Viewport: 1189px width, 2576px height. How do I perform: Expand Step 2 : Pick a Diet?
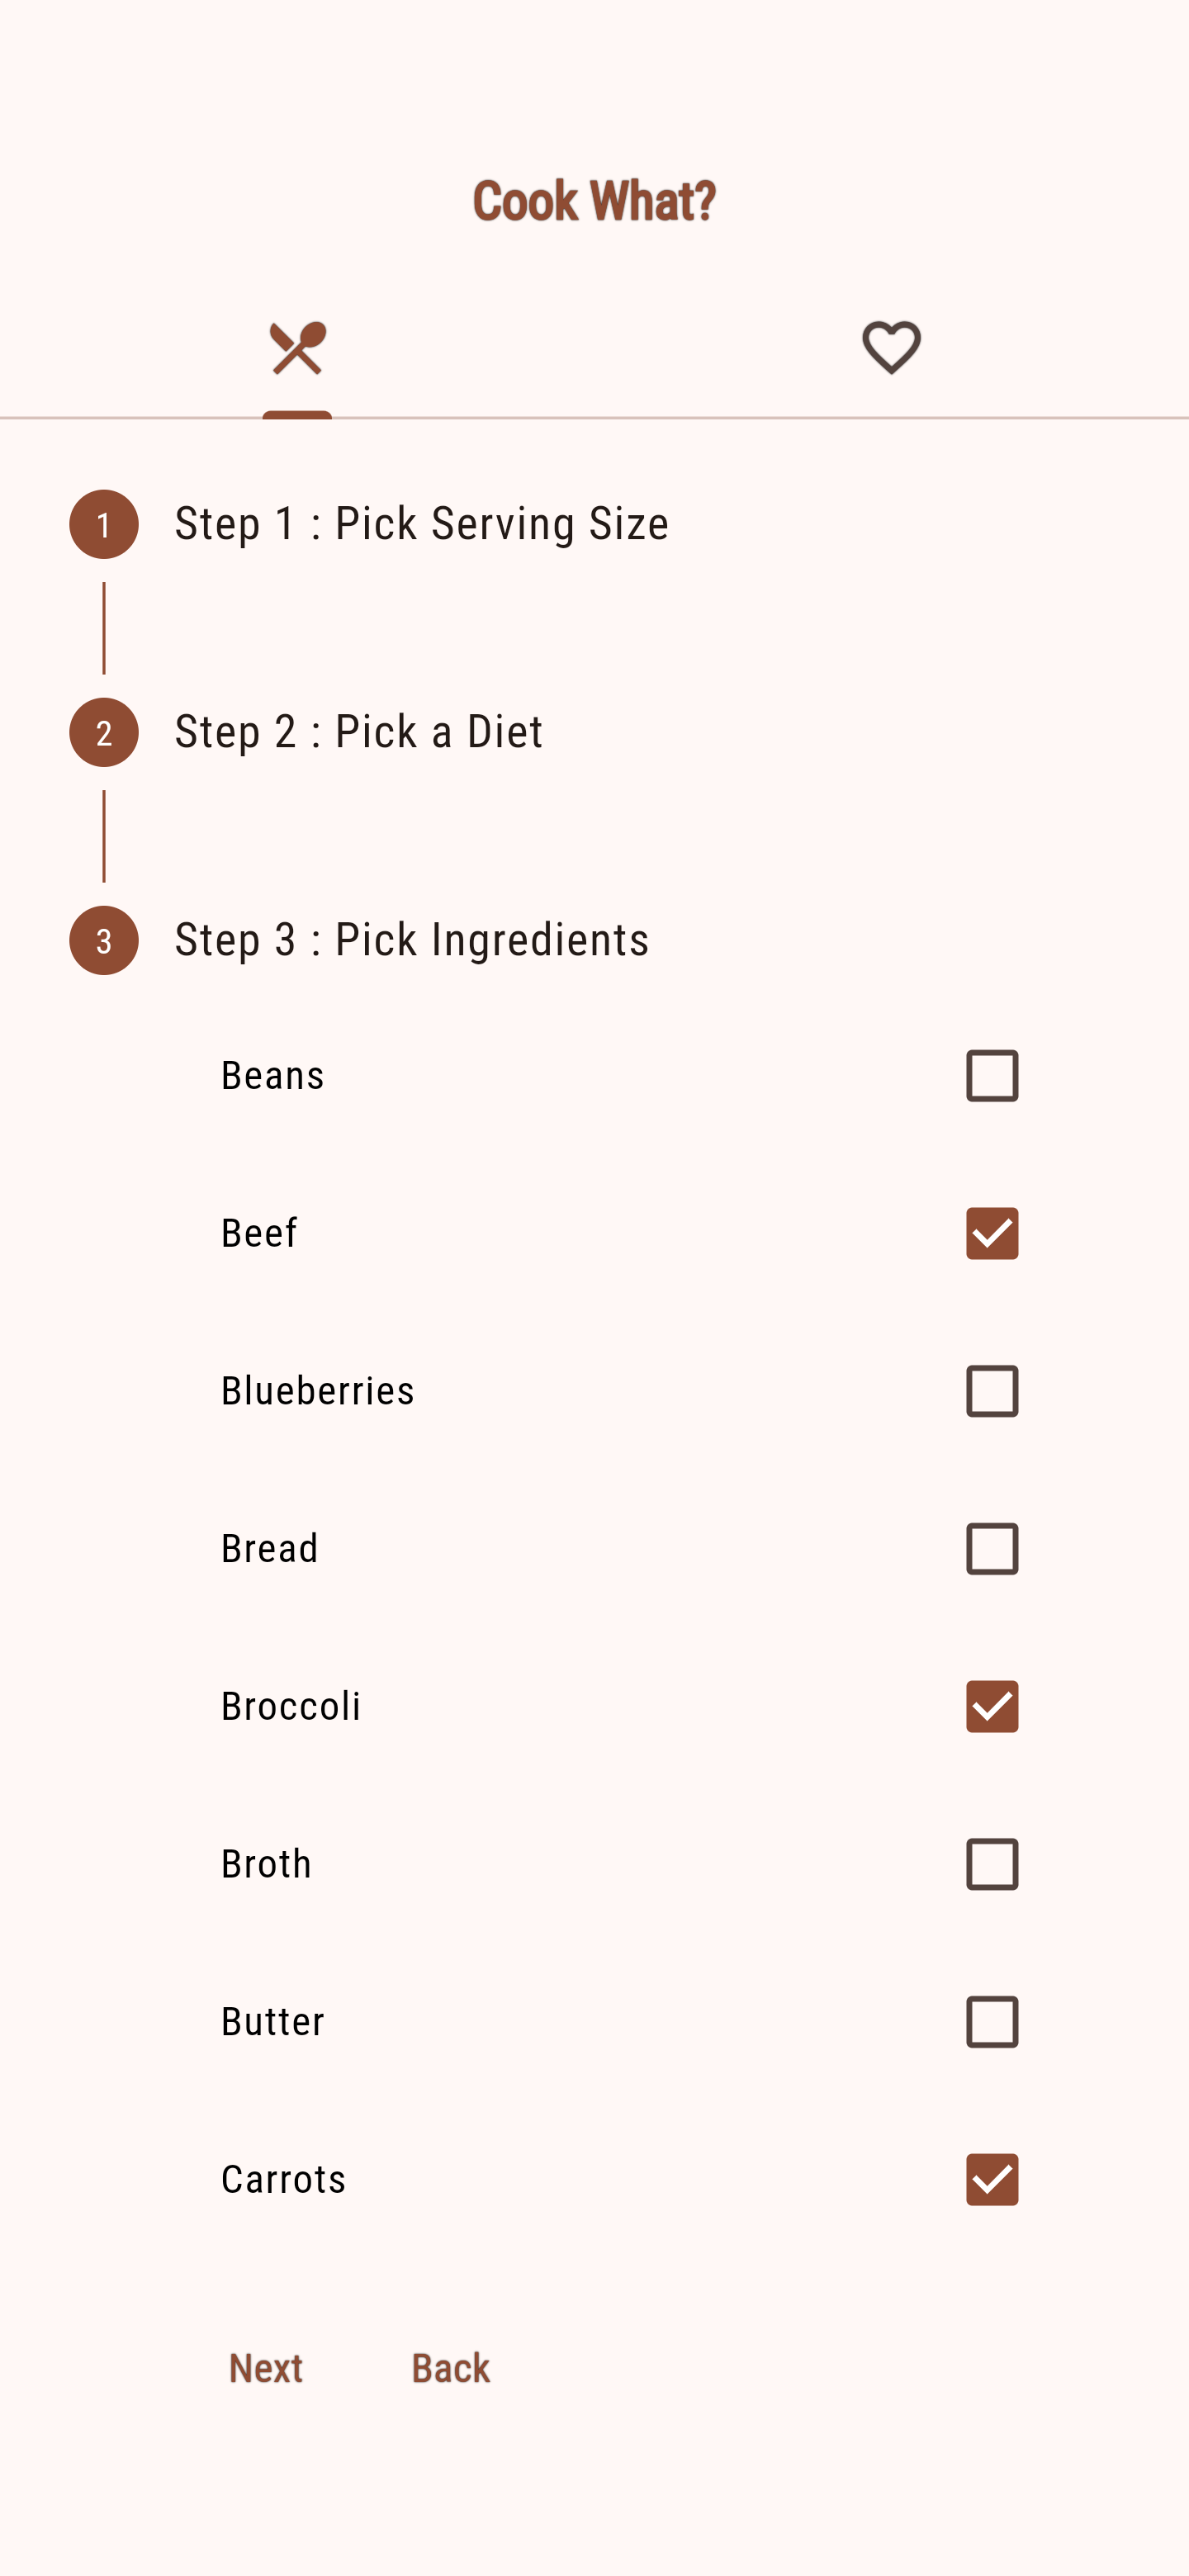(x=359, y=732)
